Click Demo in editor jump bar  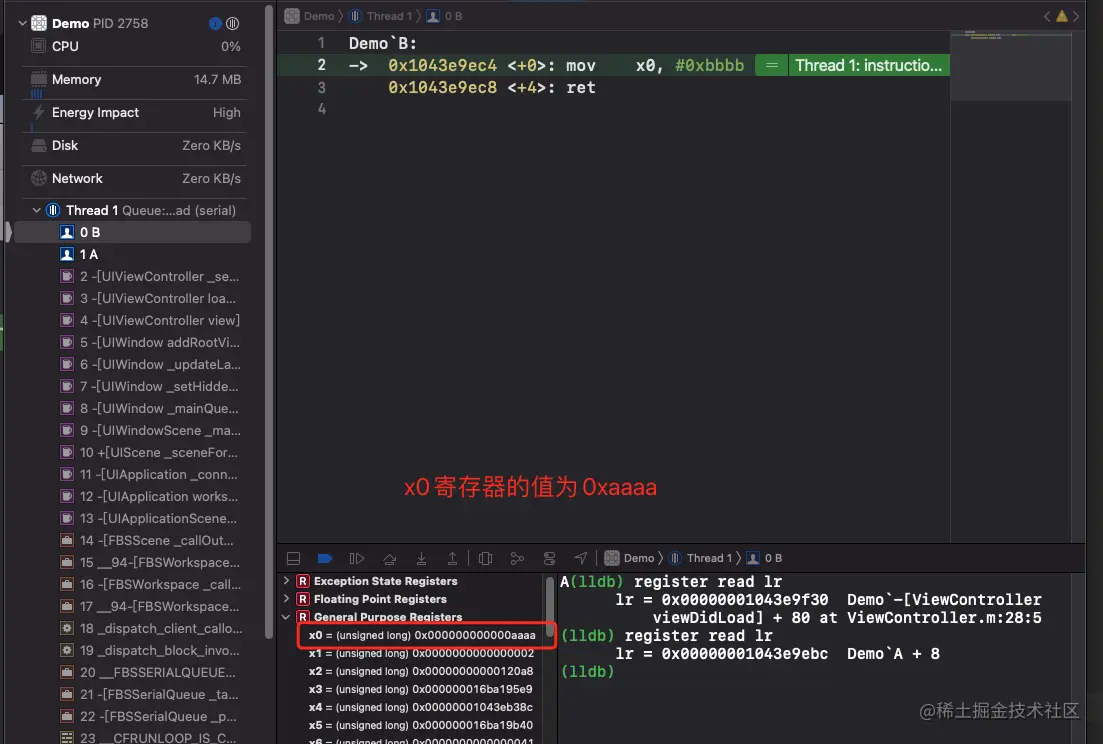pos(310,16)
